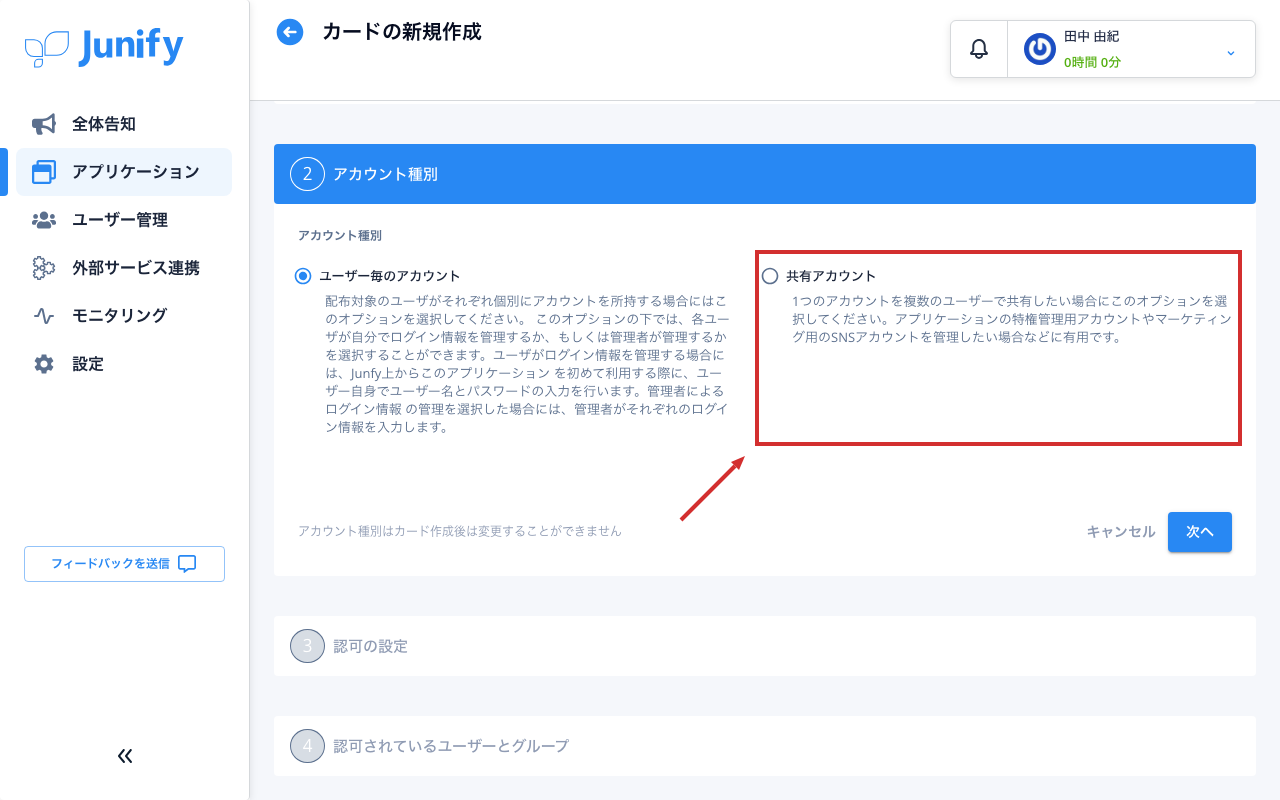Send feedback via フィードバックを送信 button
This screenshot has width=1280, height=800.
[x=124, y=564]
